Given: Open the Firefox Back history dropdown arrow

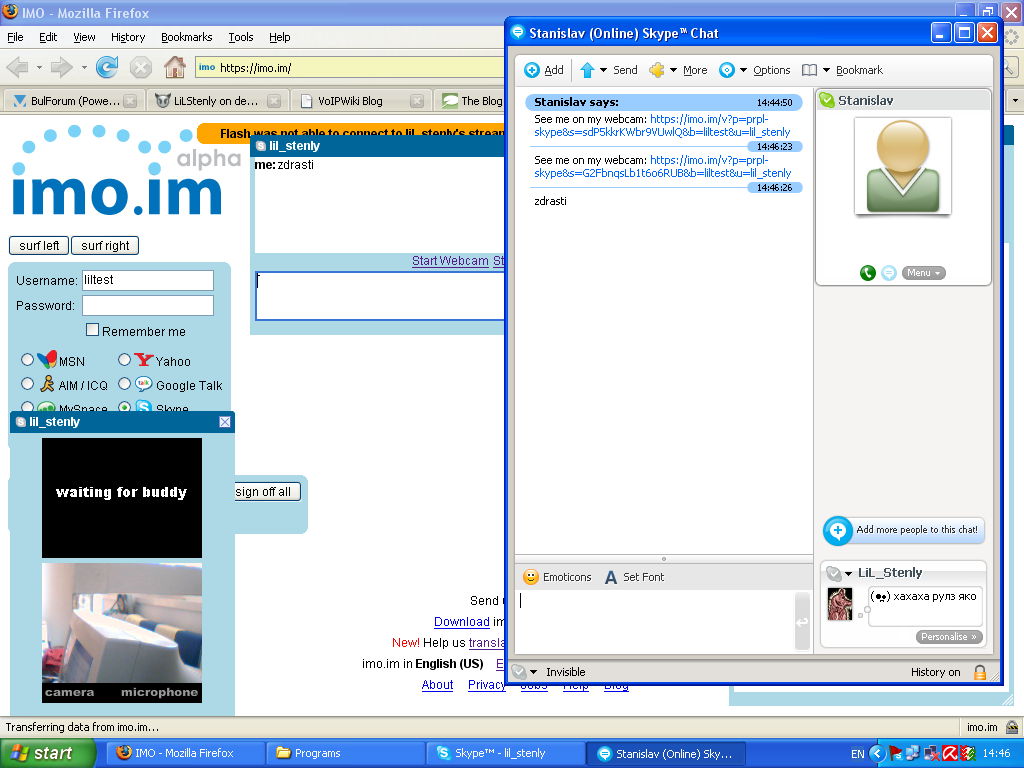Looking at the screenshot, I should [x=39, y=67].
